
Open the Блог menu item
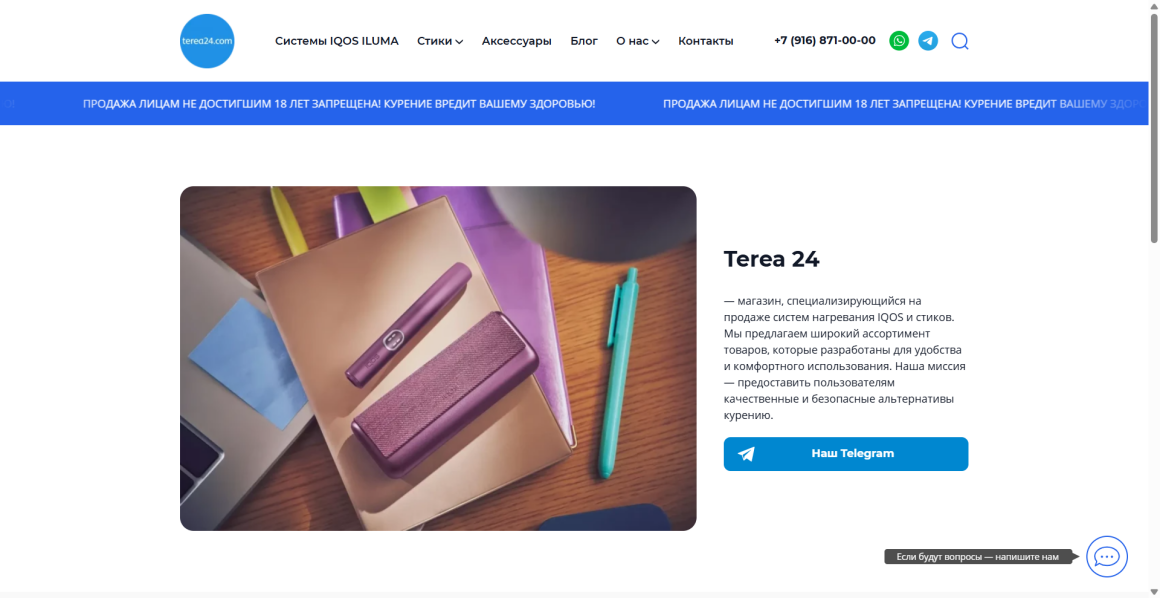point(584,41)
